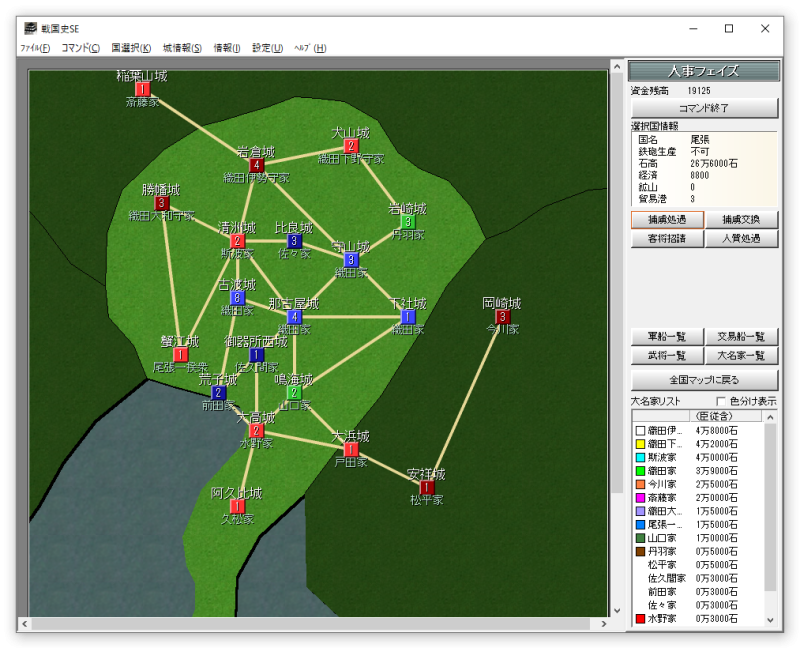This screenshot has width=800, height=648.
Task: Click the 捕虜処遇 button
Action: [667, 220]
